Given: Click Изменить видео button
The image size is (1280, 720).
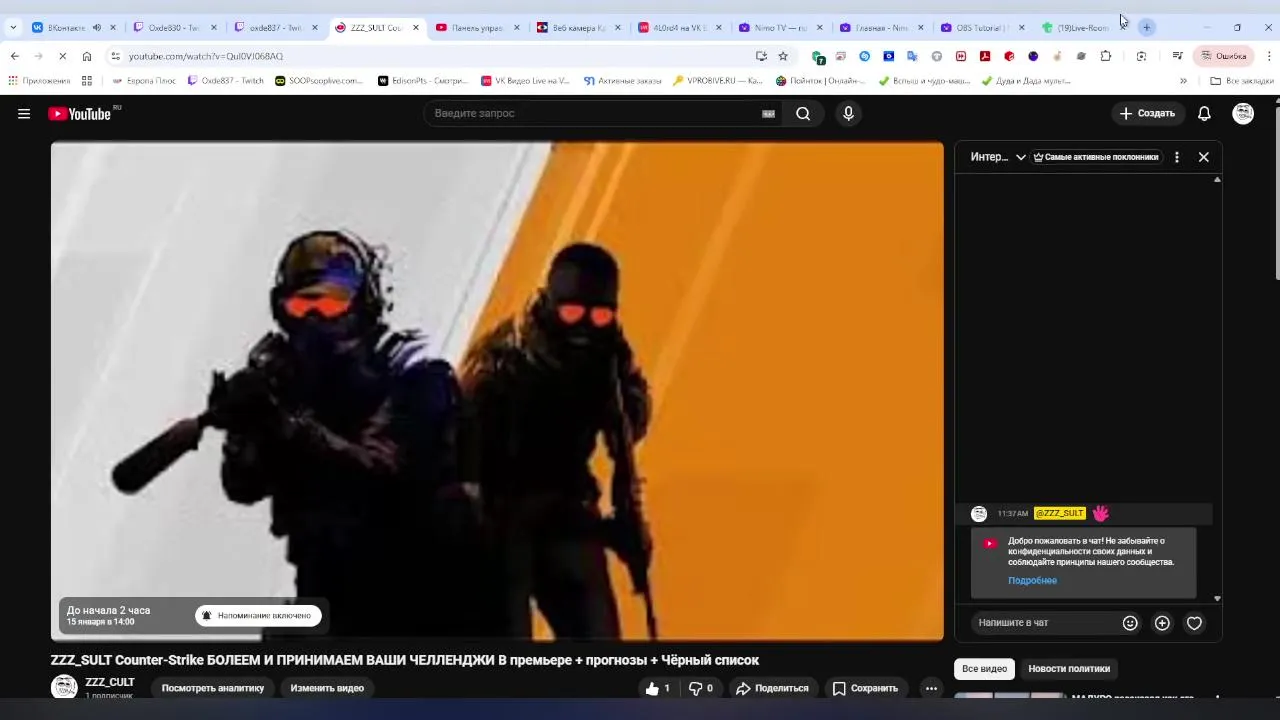Looking at the screenshot, I should click(327, 688).
